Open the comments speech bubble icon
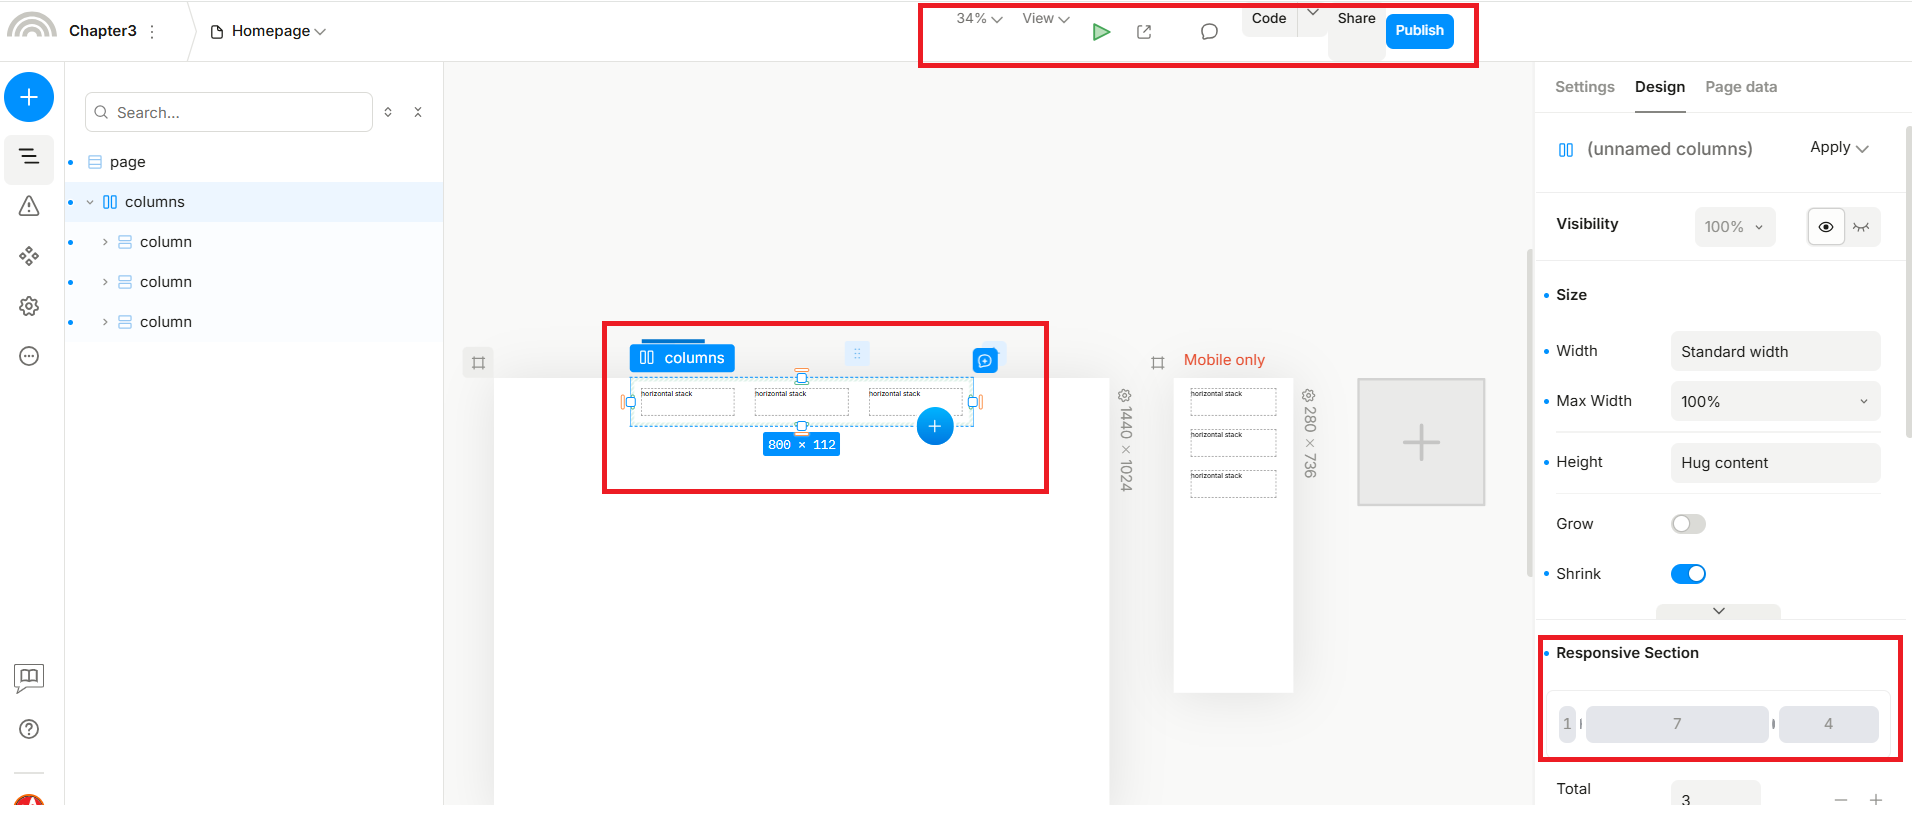Image resolution: width=1917 pixels, height=826 pixels. coord(1209,32)
